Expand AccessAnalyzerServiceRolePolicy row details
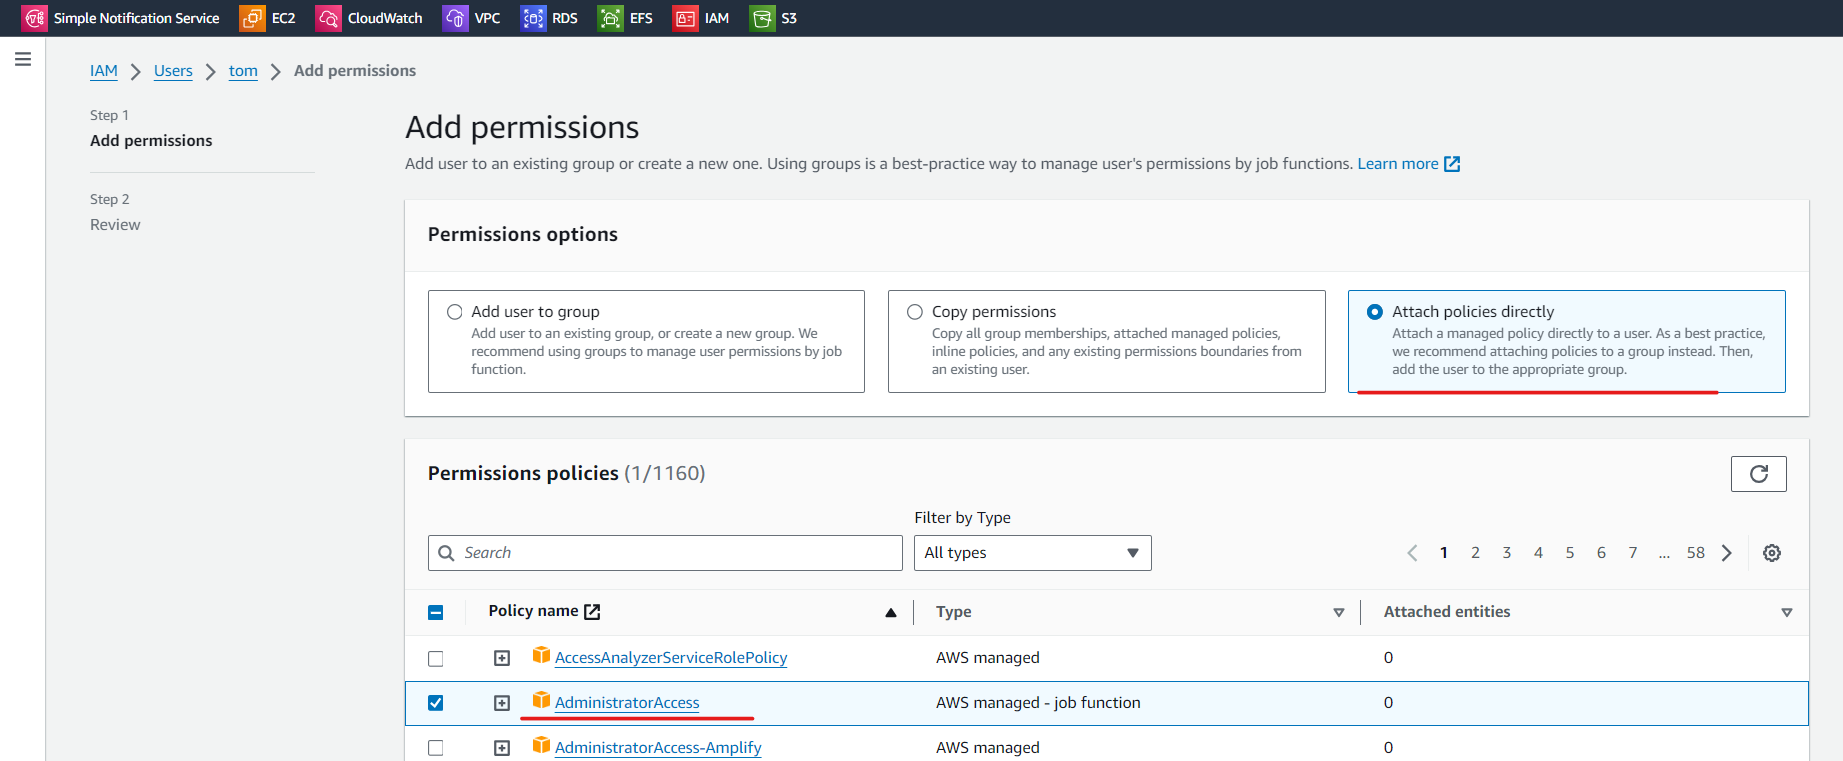Screen dimensions: 1843x761 coord(502,658)
